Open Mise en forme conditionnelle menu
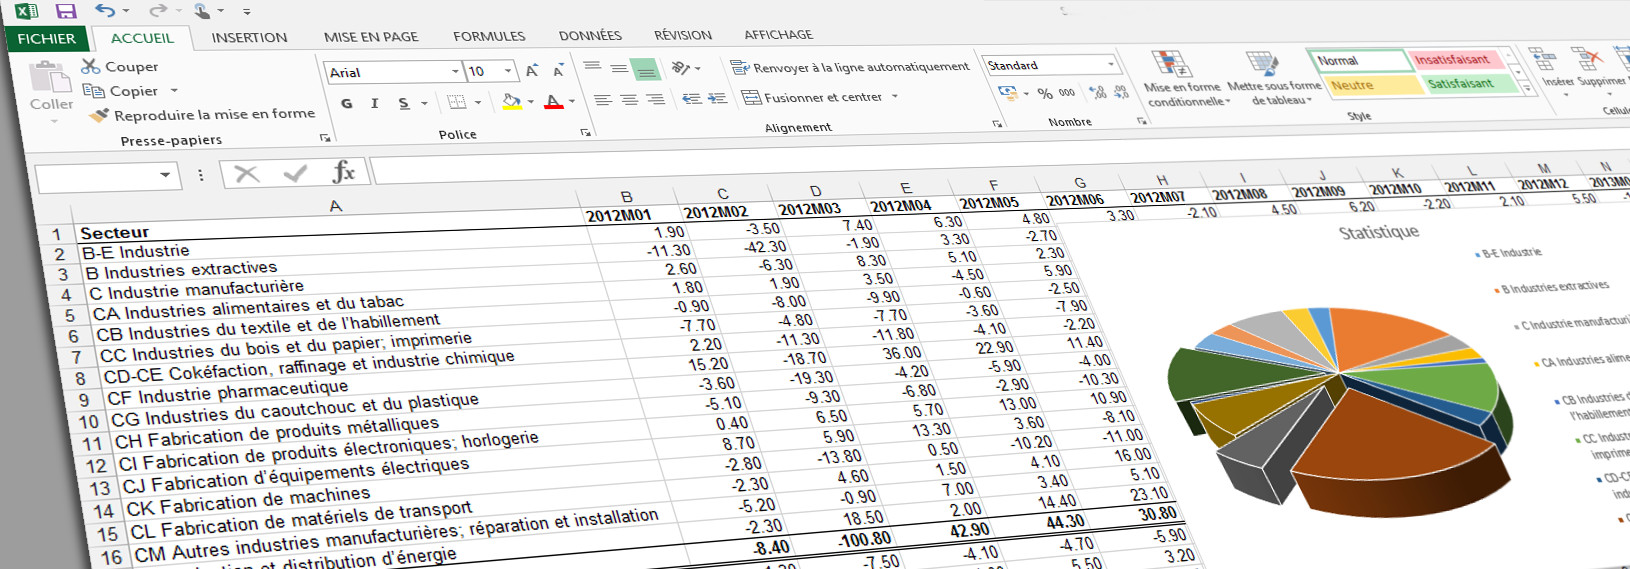 pos(1187,78)
